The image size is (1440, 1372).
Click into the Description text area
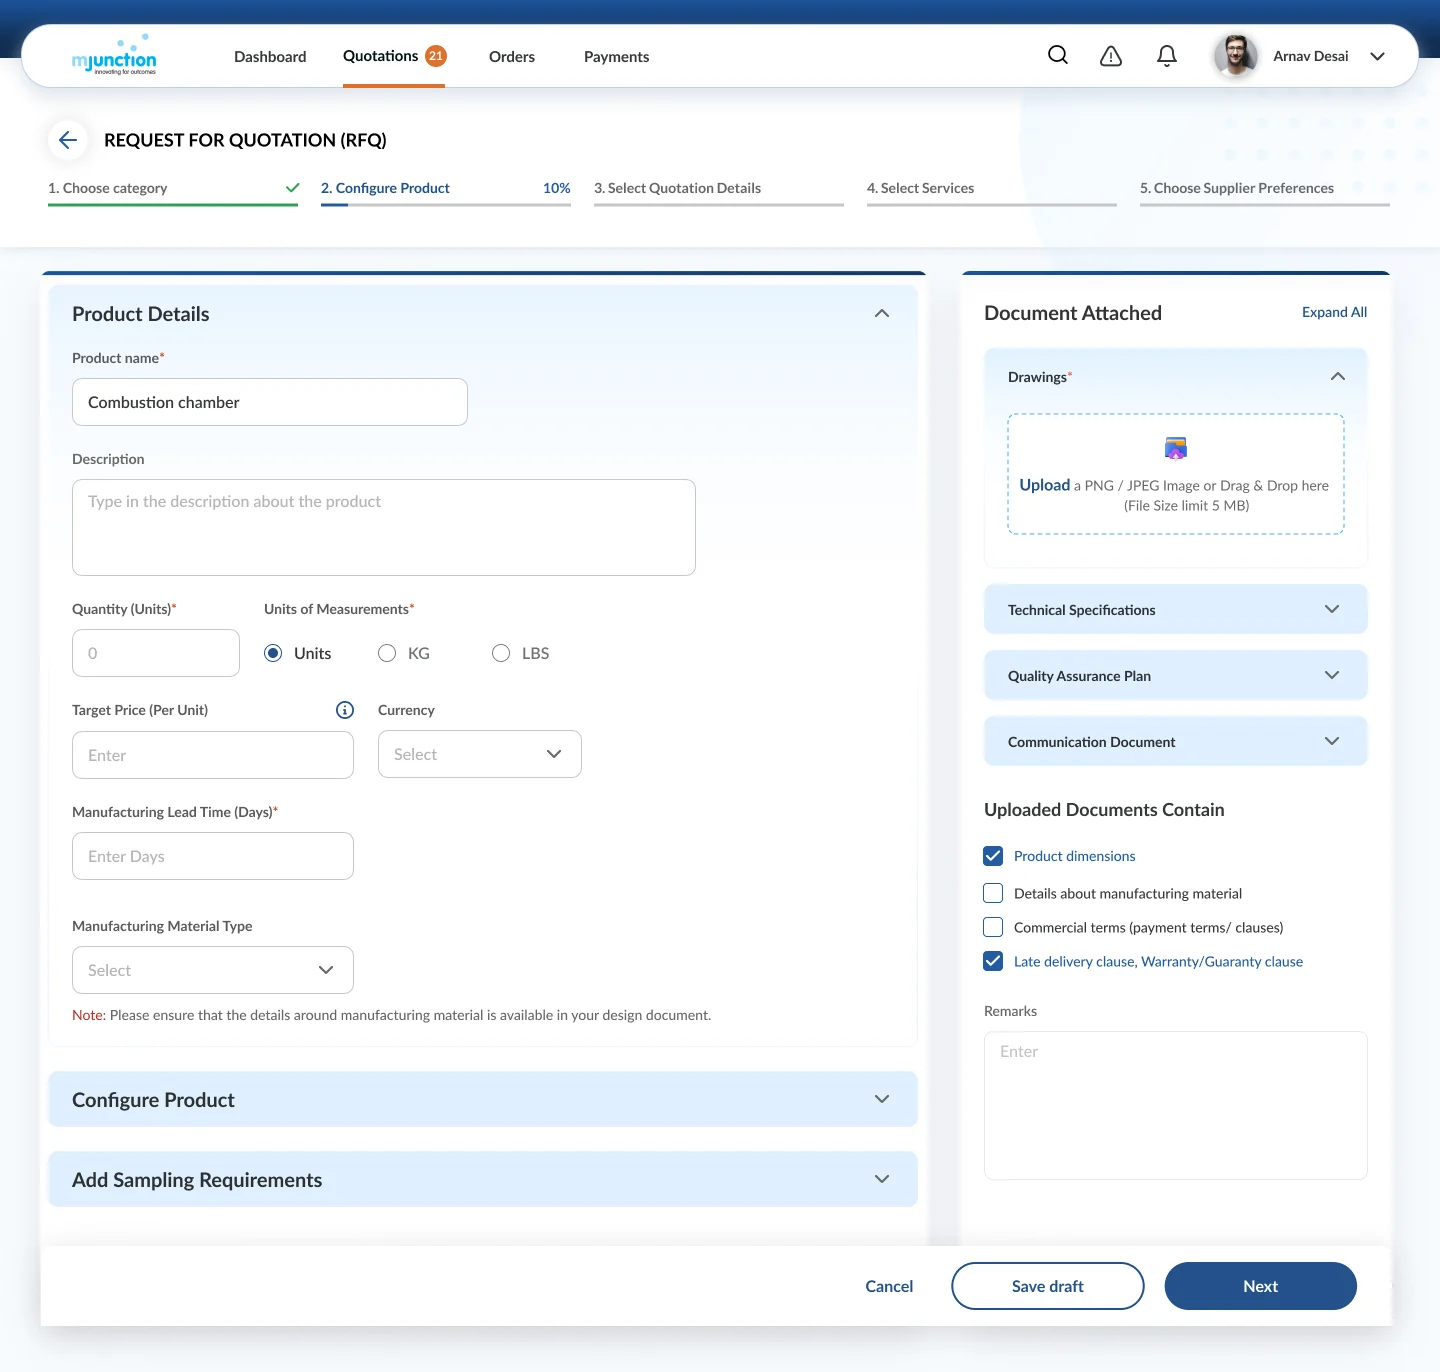(x=384, y=527)
